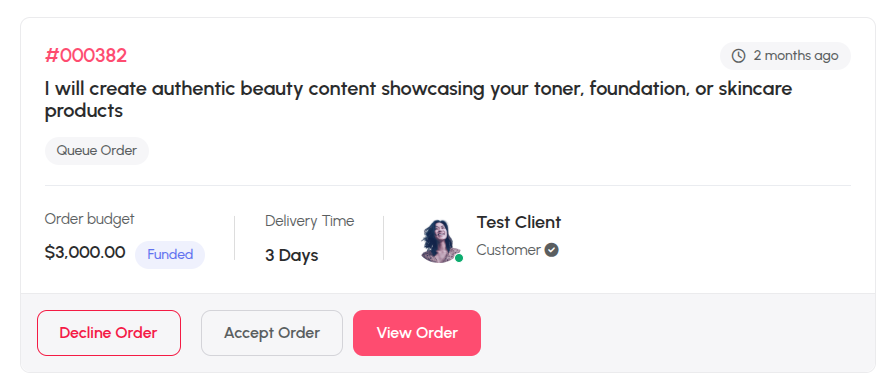
Task: Click the Test Client name
Action: tap(519, 222)
